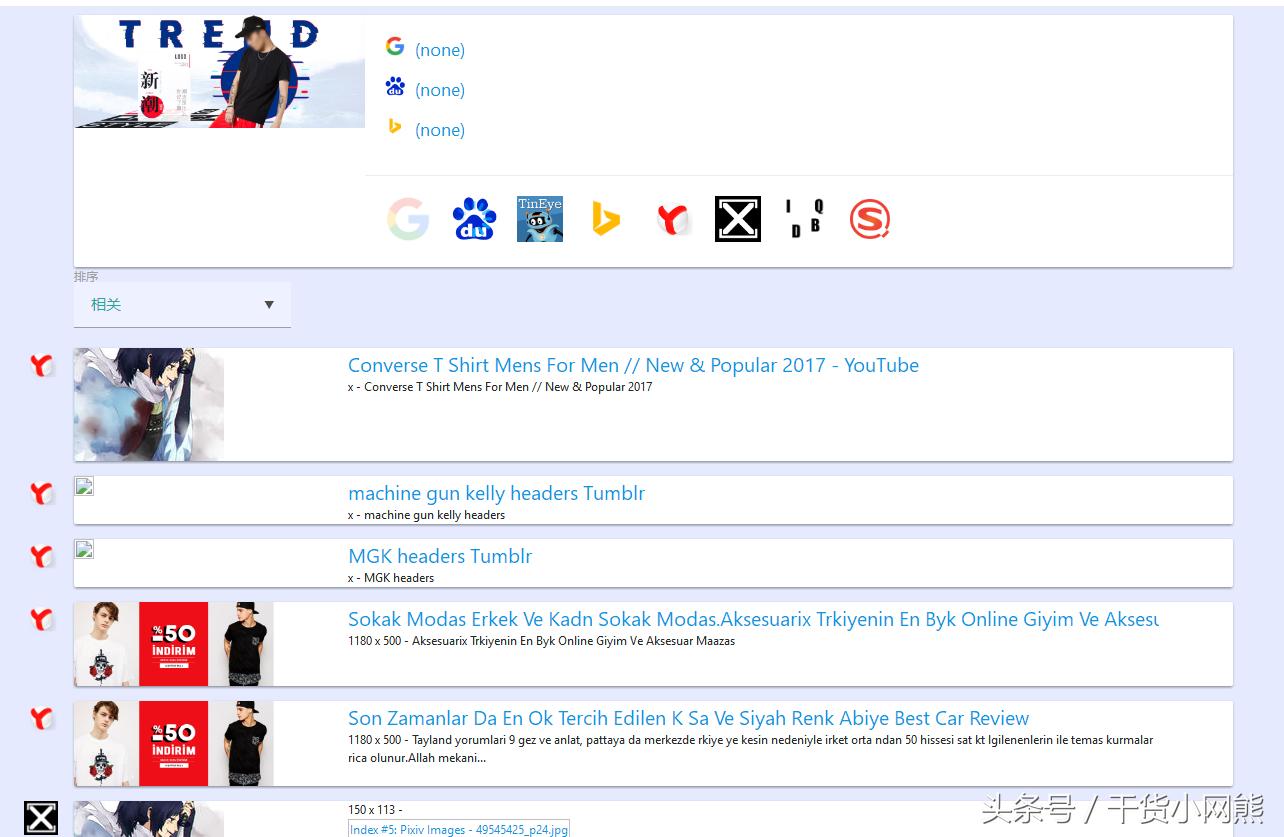
Task: Pick the SauceNAO icon in the engine row
Action: tap(738, 219)
